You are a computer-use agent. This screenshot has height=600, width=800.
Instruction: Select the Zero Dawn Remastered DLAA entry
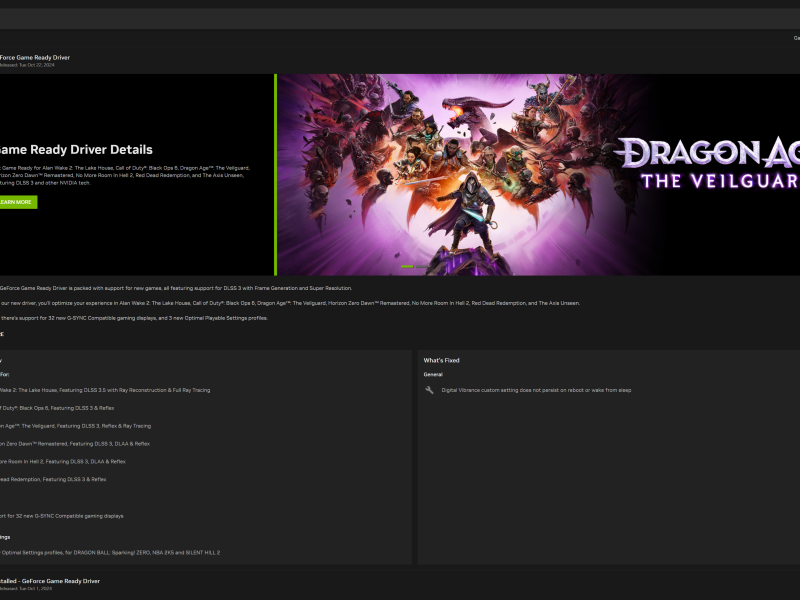tap(74, 444)
